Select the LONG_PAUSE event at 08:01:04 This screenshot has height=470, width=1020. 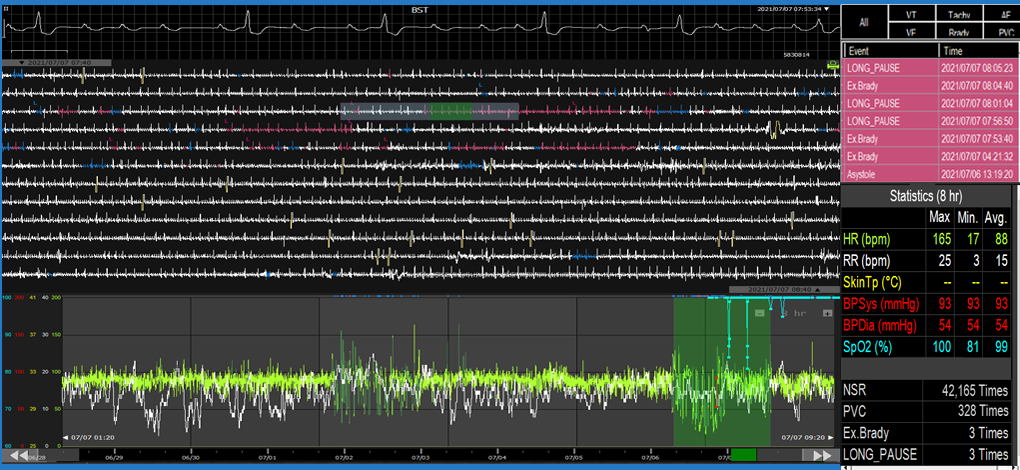click(x=931, y=103)
